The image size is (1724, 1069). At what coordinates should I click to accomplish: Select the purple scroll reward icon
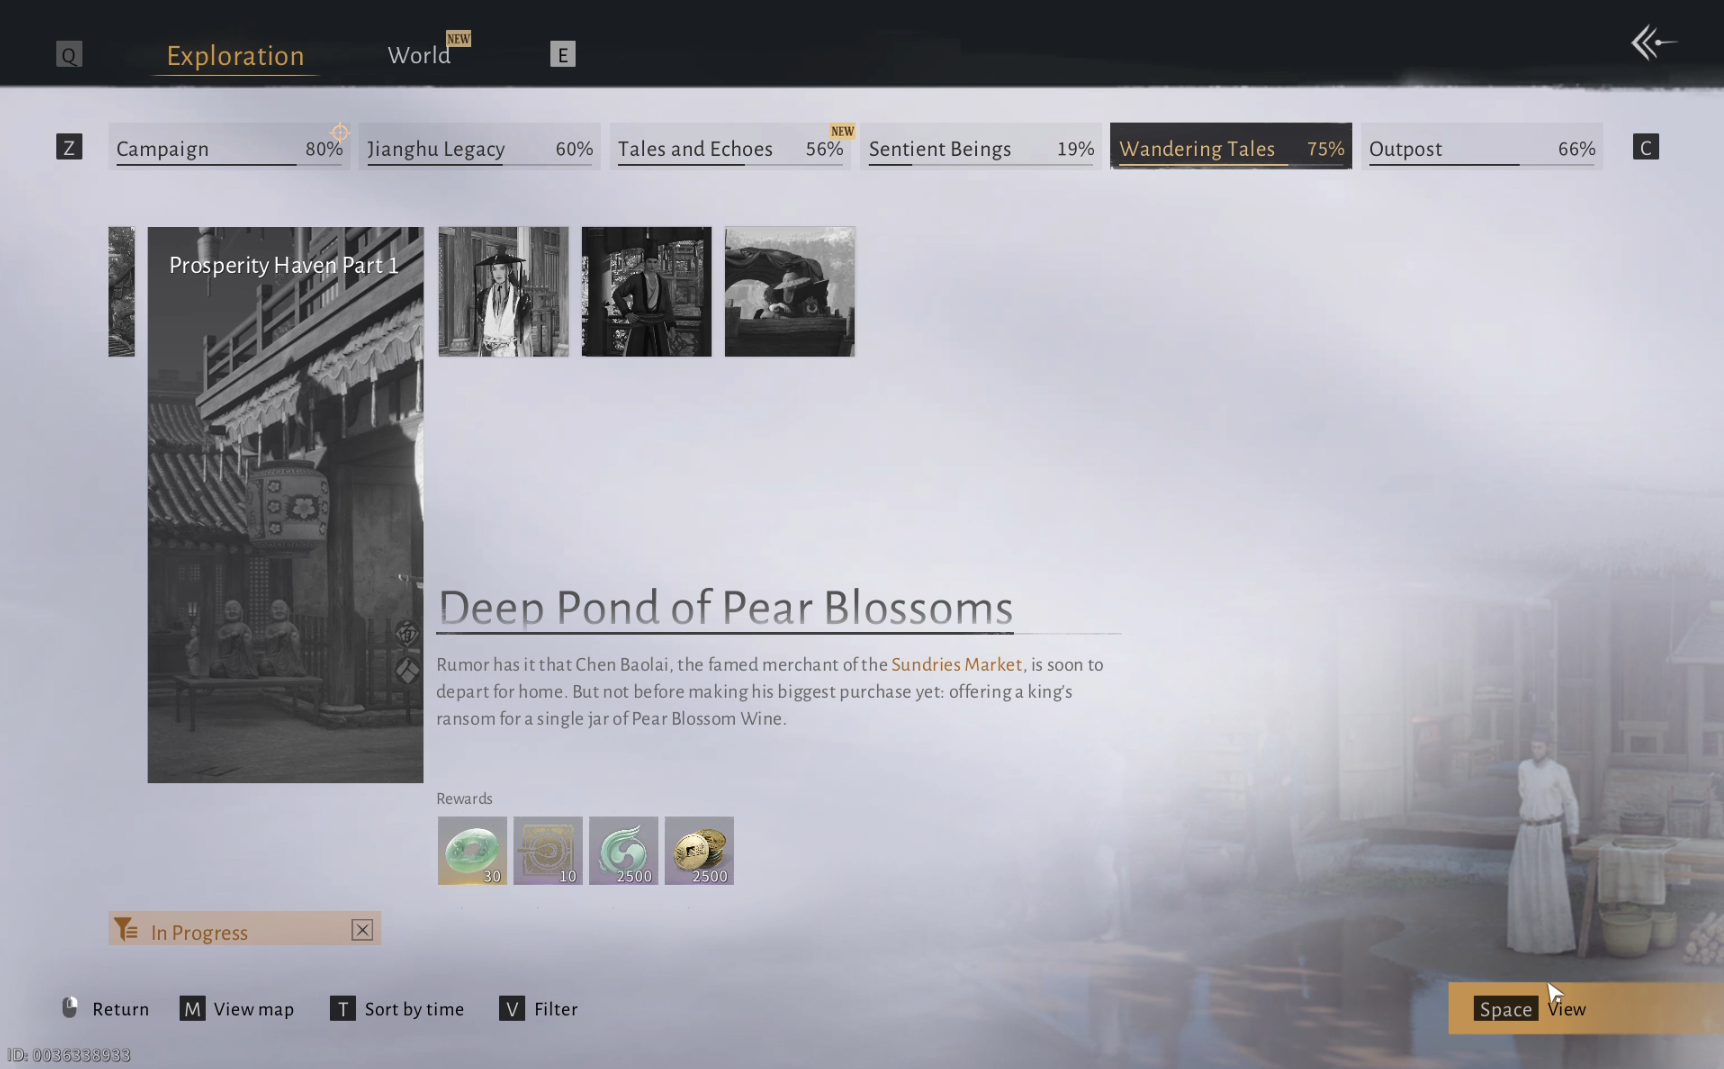point(548,850)
